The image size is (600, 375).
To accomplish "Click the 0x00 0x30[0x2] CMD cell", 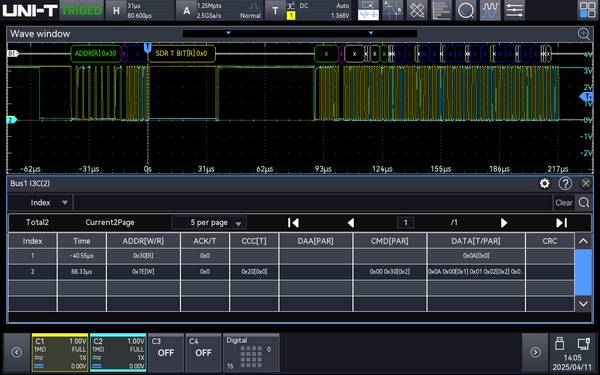I will click(x=390, y=272).
